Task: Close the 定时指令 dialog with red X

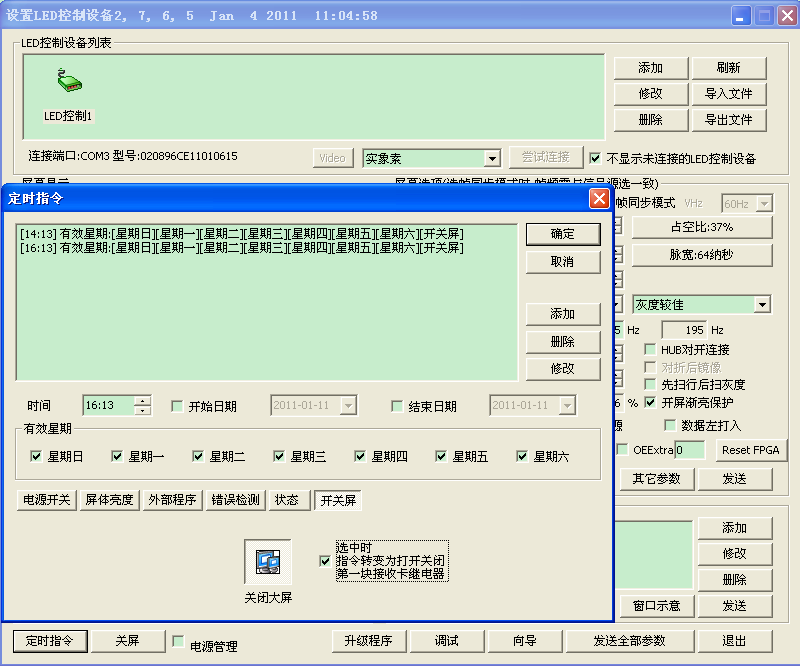Action: click(x=599, y=198)
